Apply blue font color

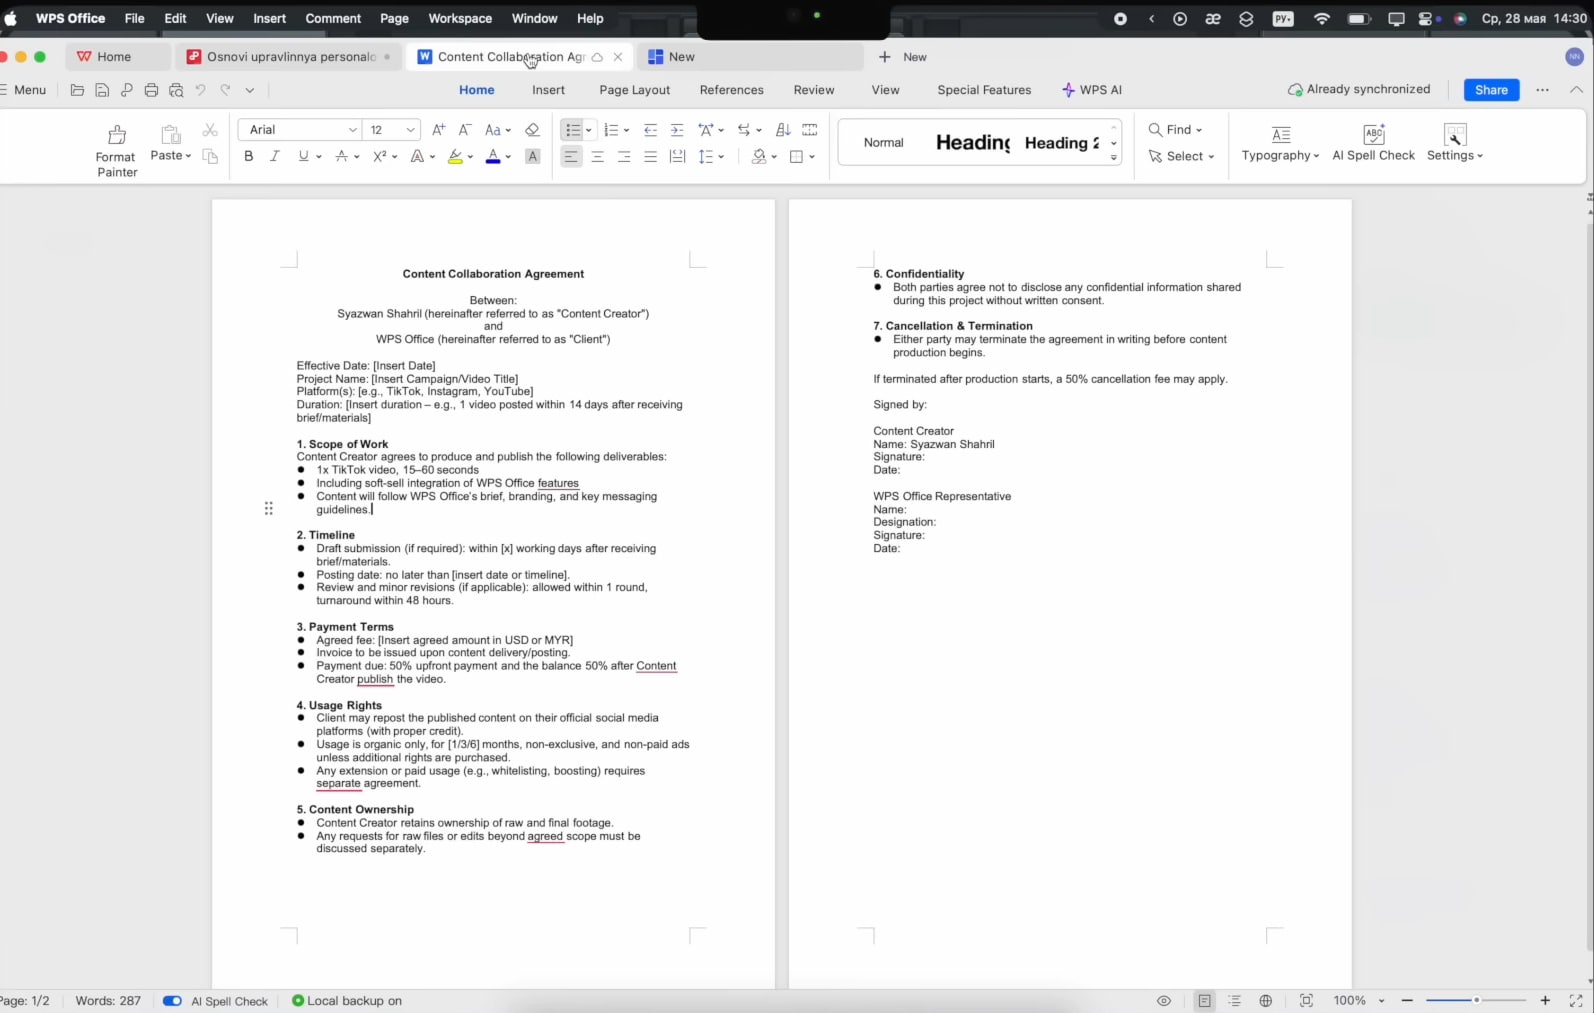coord(493,156)
